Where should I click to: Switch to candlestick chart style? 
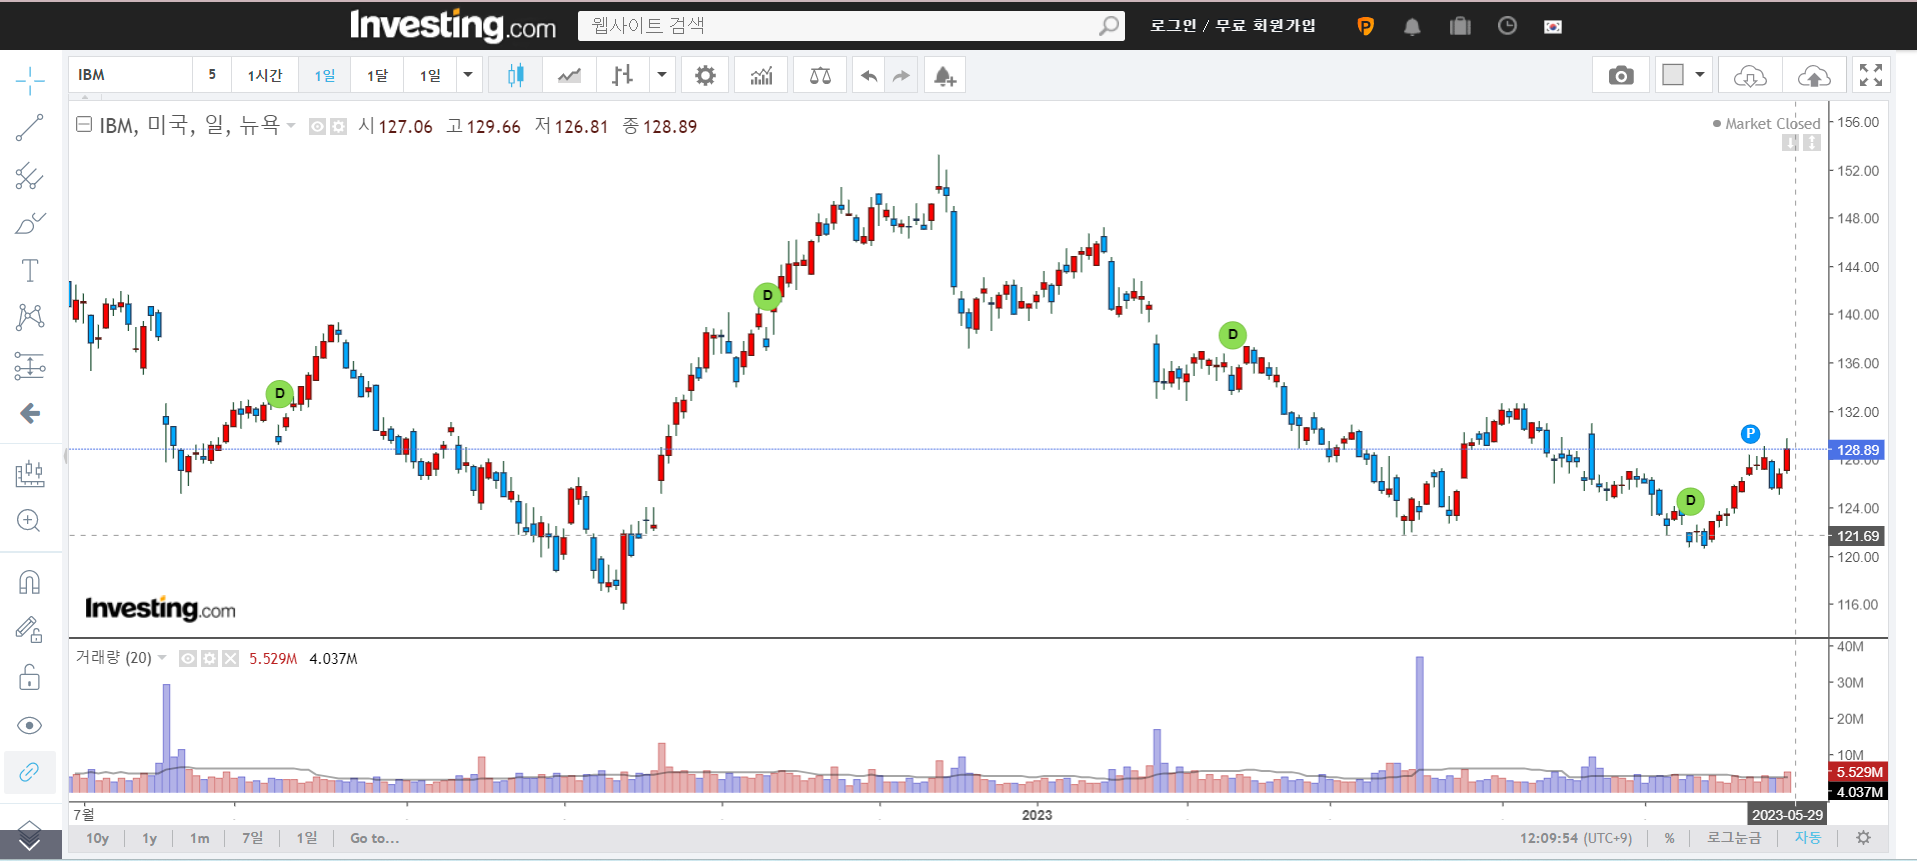(516, 75)
